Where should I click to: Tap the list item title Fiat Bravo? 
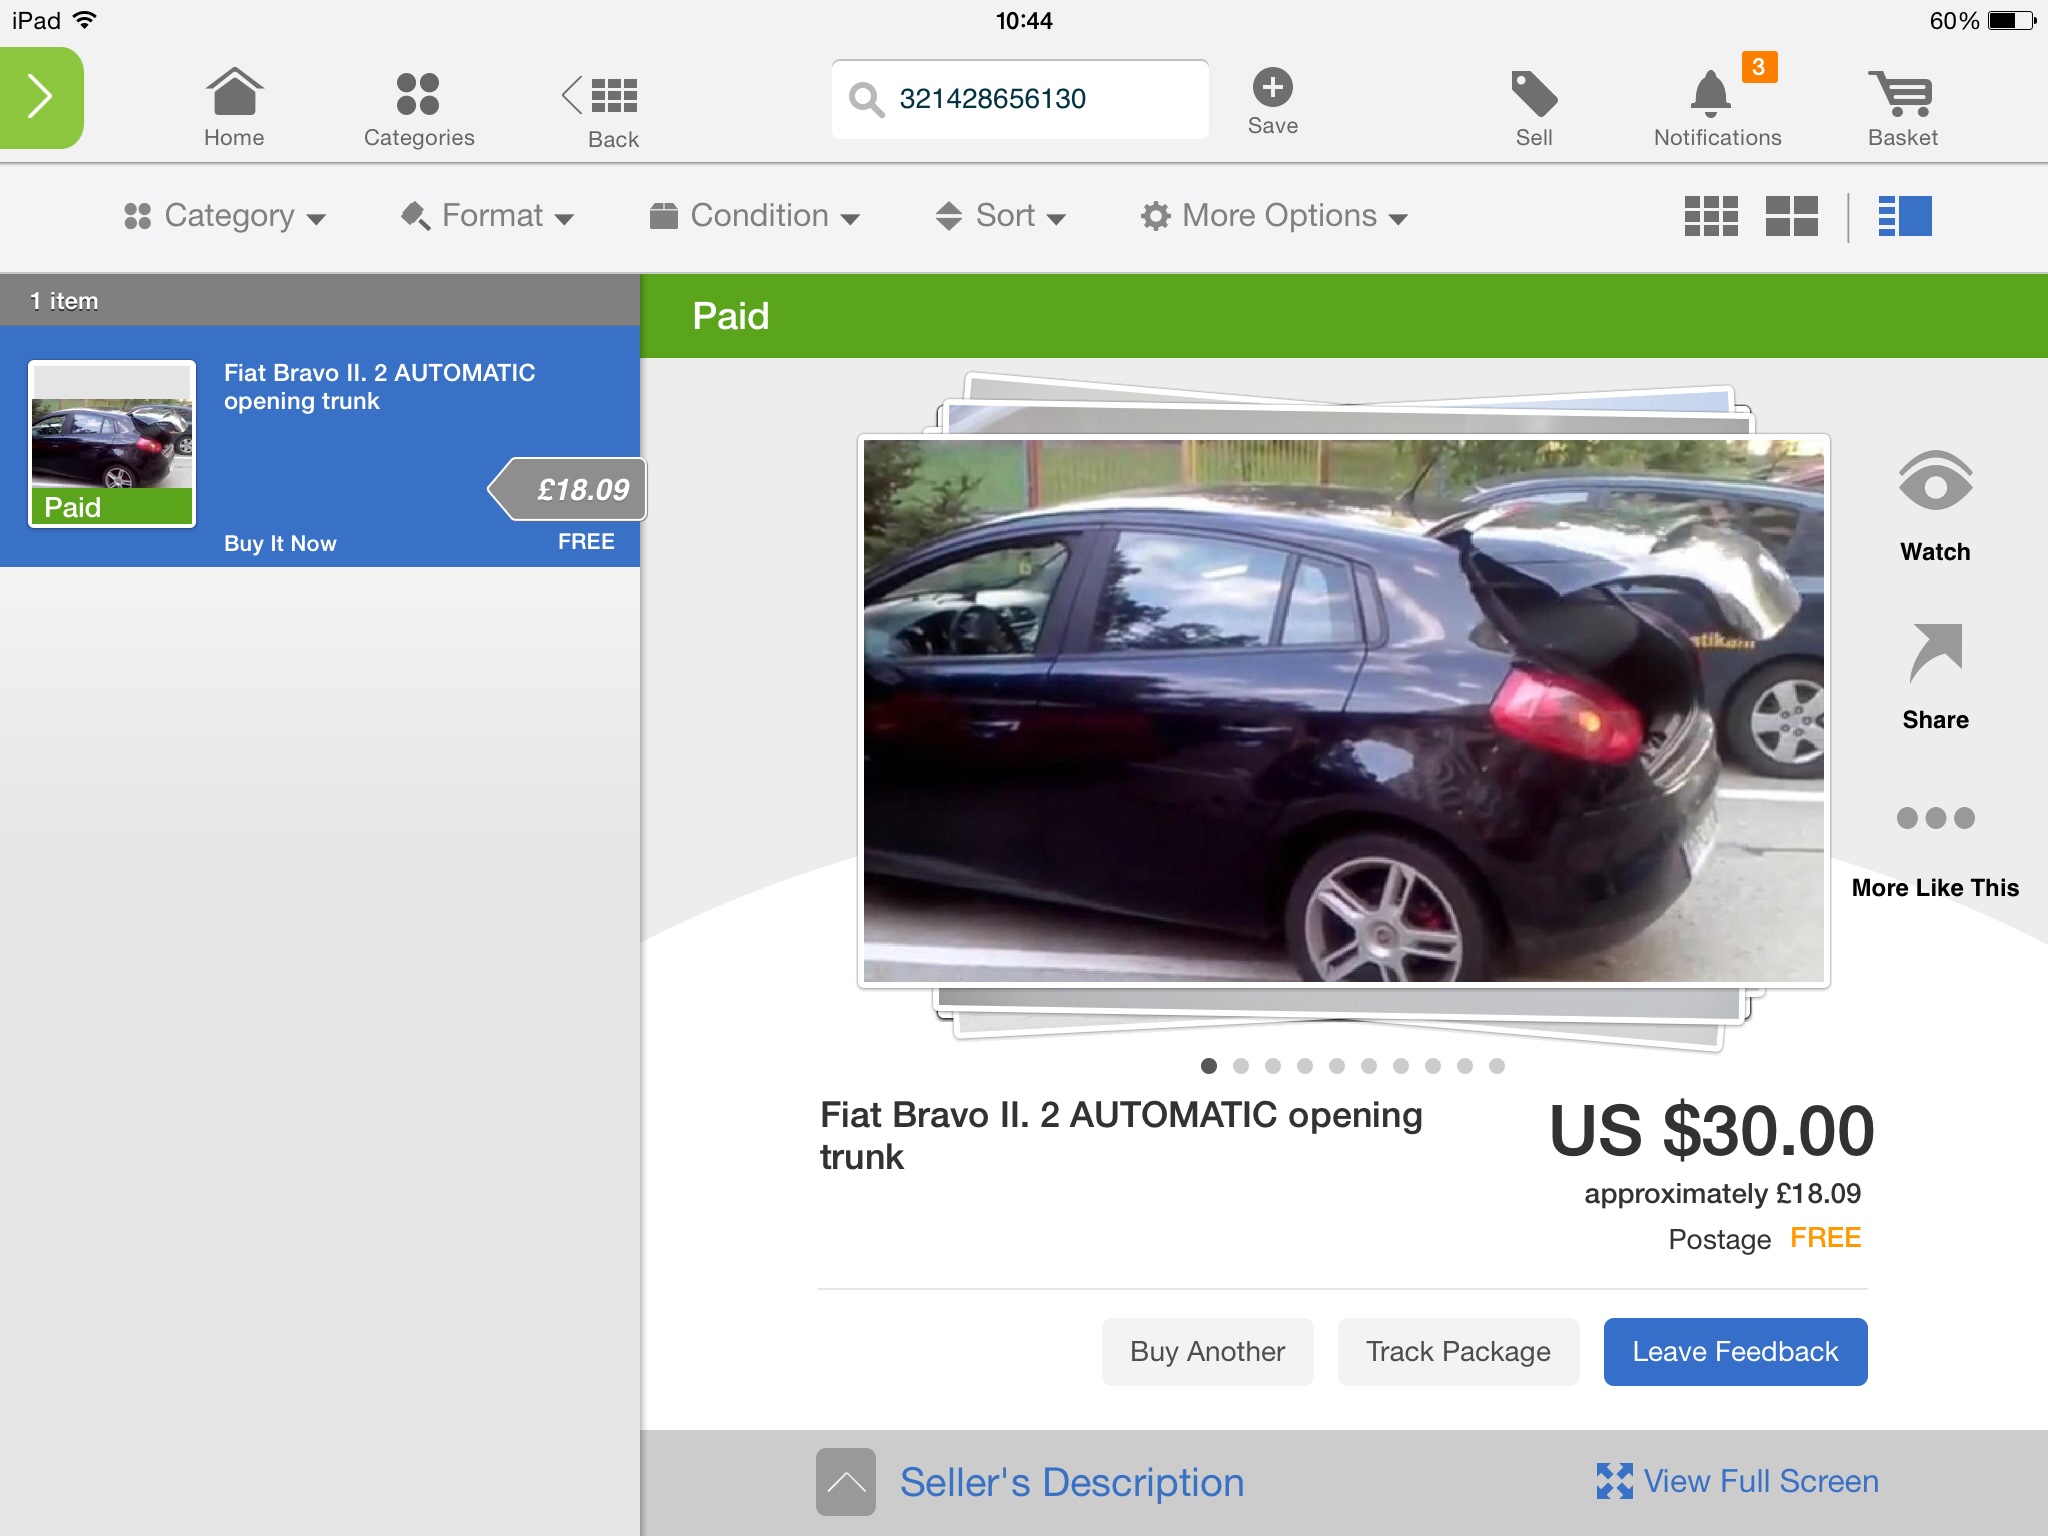tap(379, 387)
